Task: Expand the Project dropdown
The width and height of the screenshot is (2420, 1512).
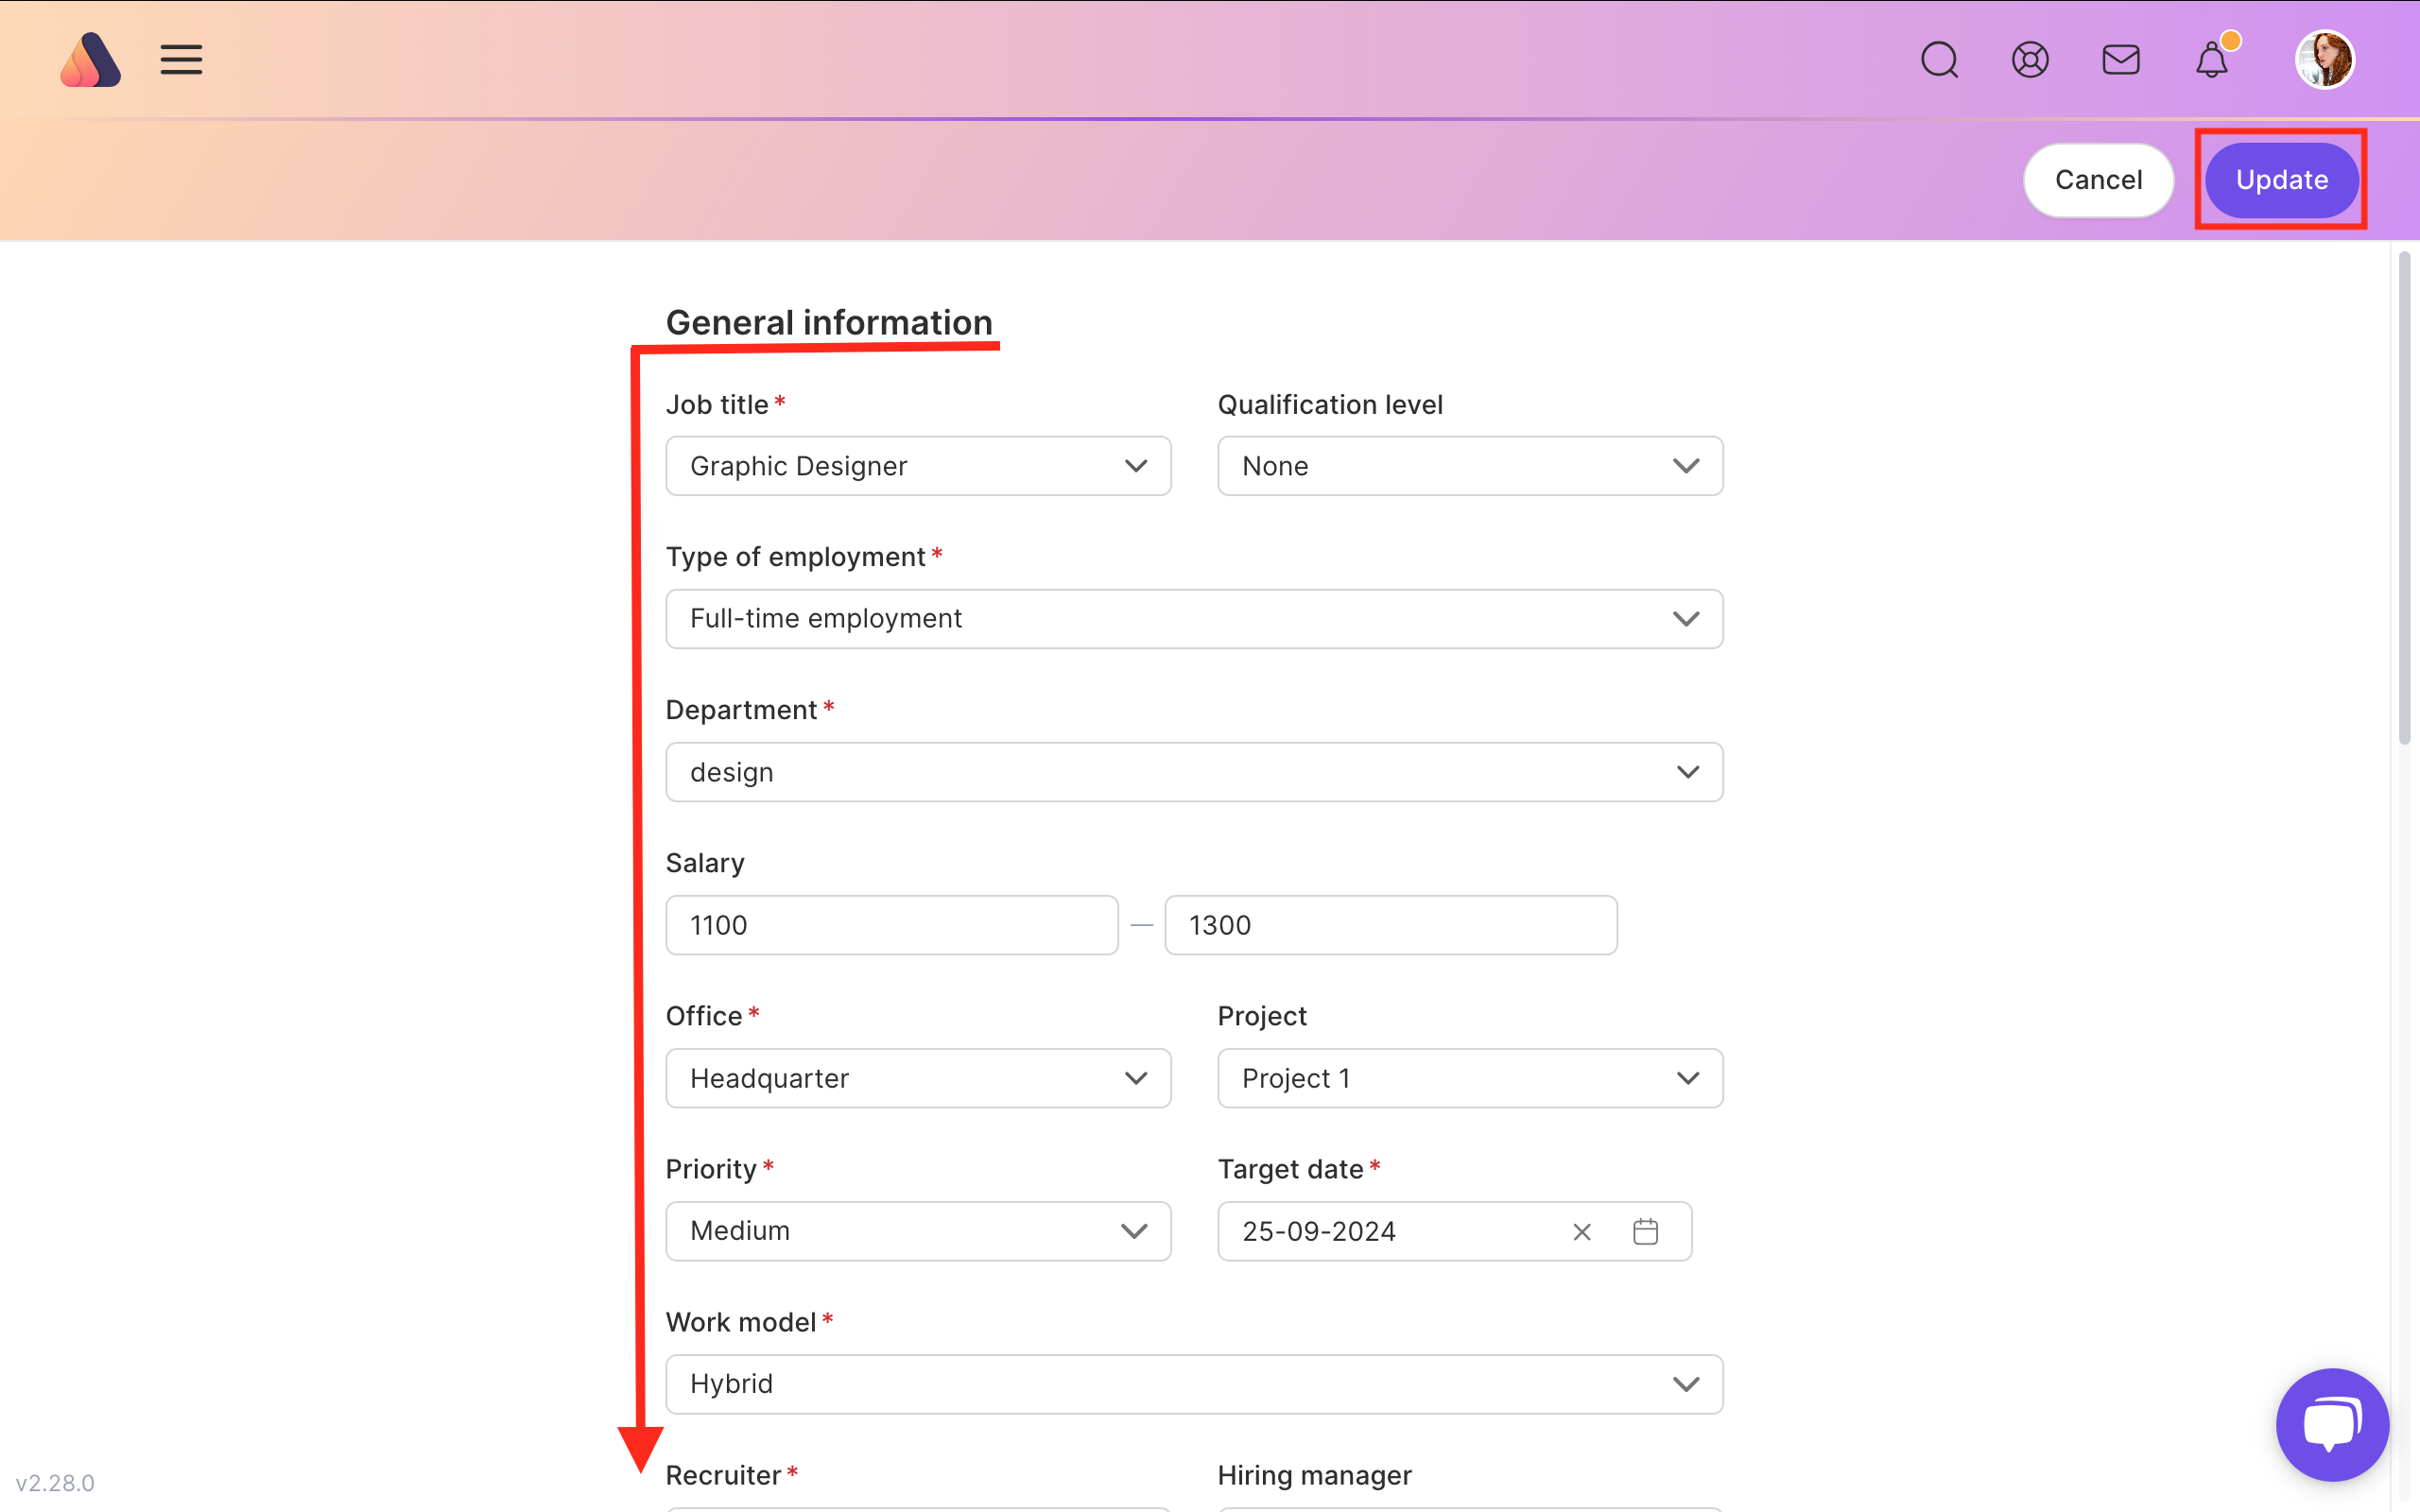Action: click(x=1470, y=1078)
